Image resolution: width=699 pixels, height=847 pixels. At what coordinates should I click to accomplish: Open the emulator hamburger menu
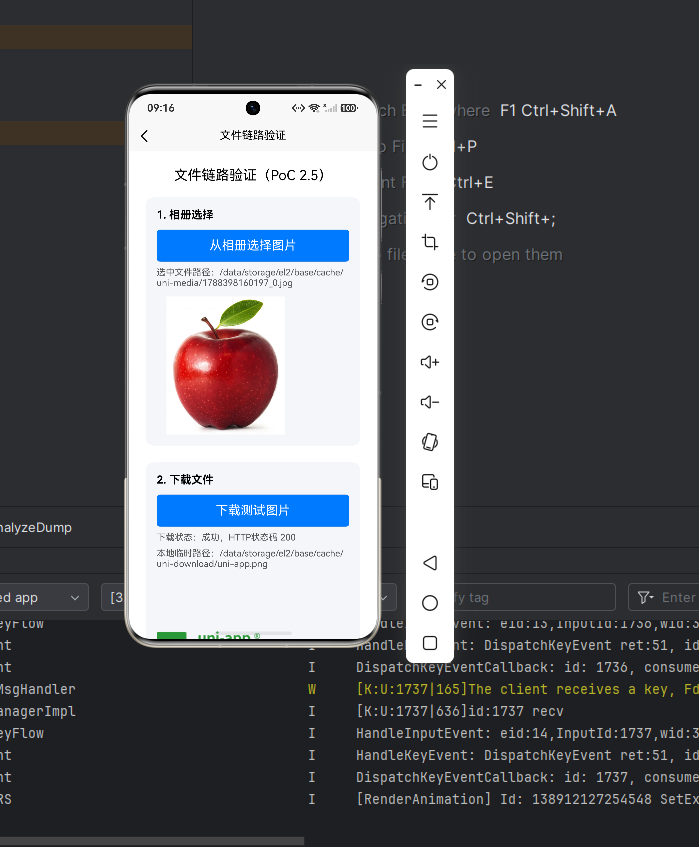[429, 121]
